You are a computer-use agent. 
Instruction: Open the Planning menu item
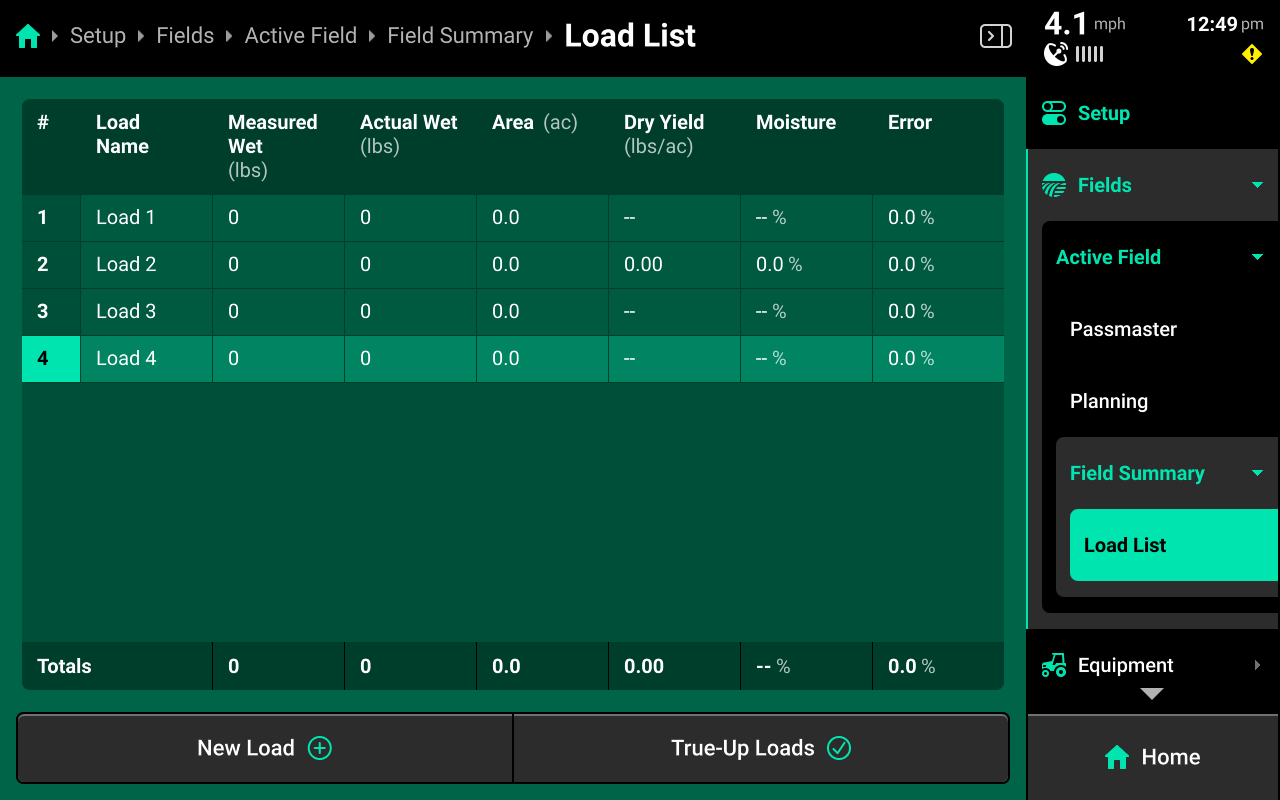pyautogui.click(x=1109, y=402)
